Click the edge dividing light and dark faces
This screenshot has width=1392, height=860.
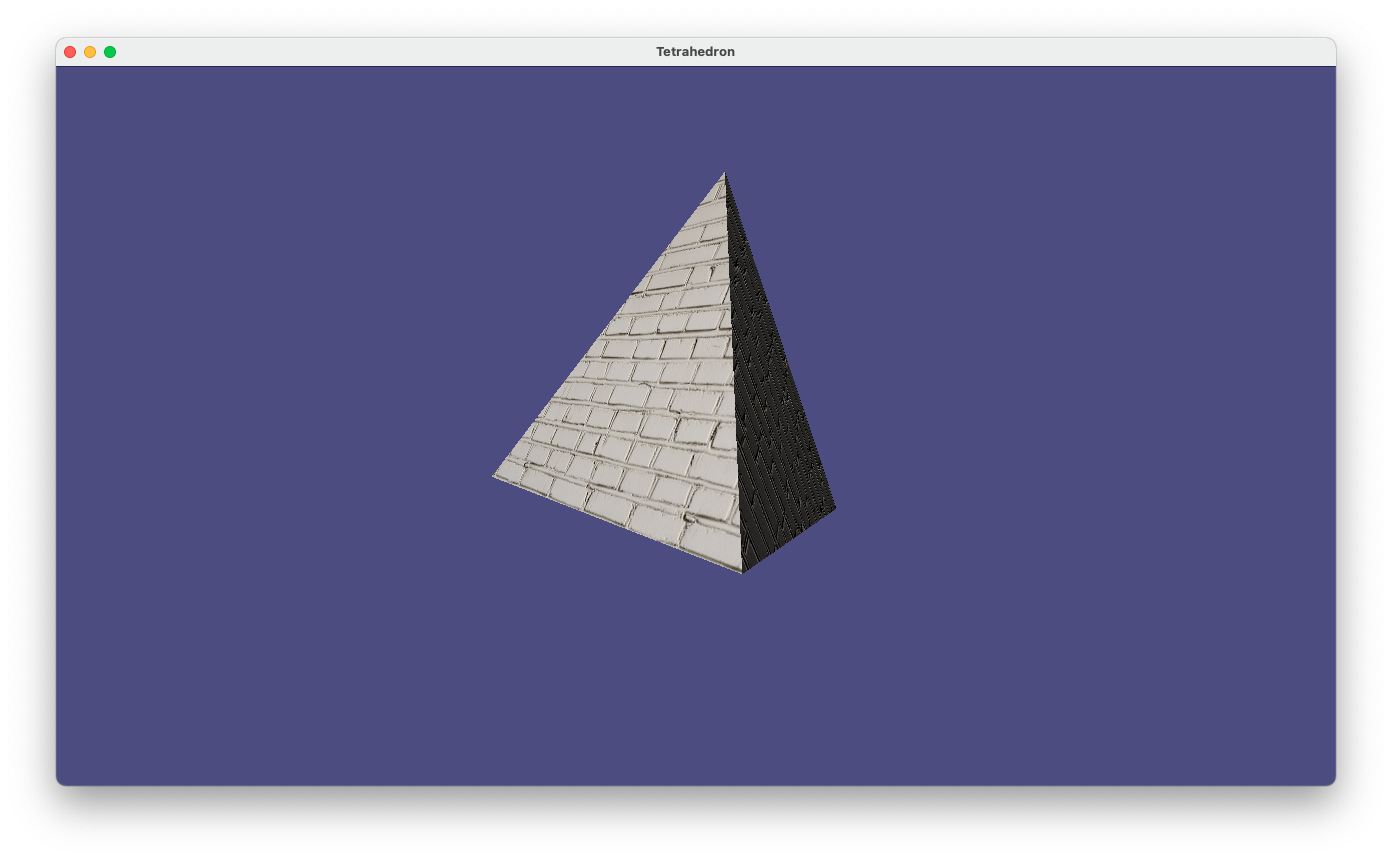click(733, 370)
